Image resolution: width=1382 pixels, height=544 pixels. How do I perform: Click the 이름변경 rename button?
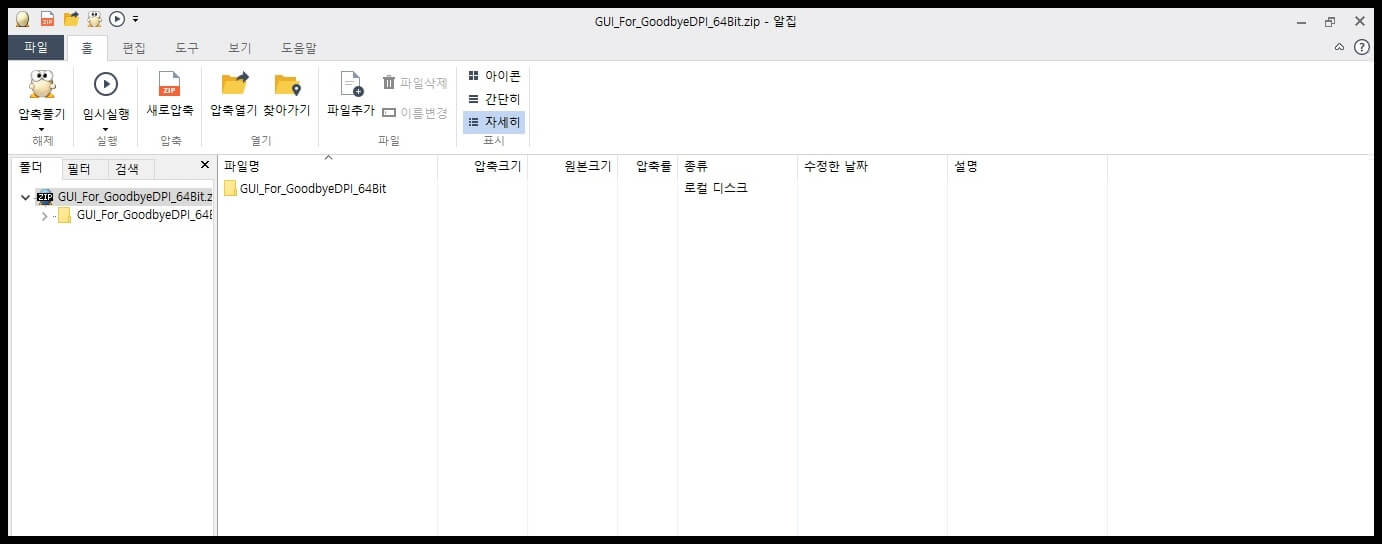click(415, 113)
